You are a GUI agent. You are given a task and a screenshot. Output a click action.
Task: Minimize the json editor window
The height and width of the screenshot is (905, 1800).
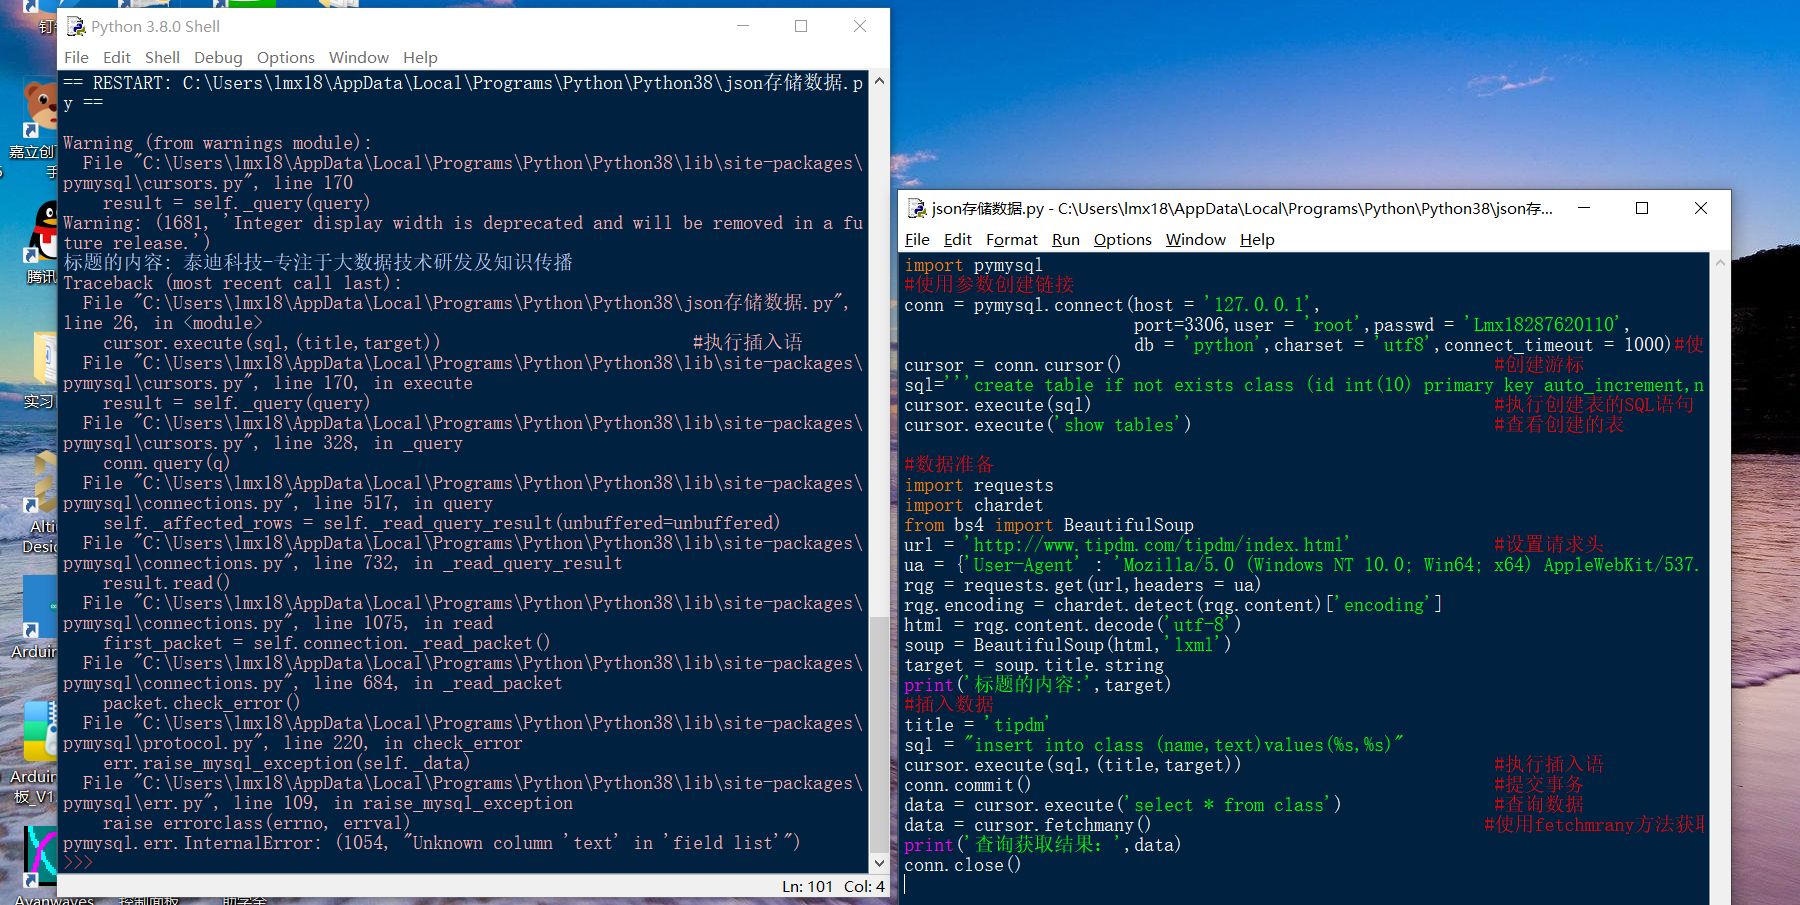tap(1584, 208)
